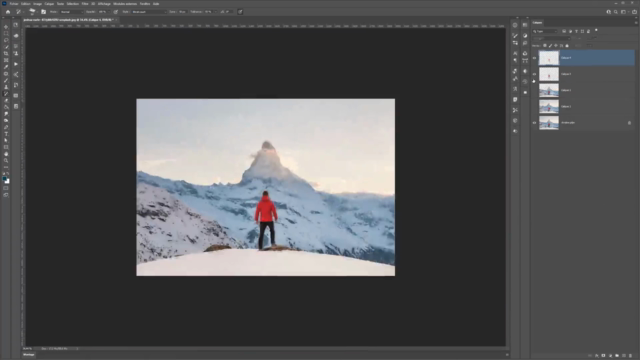
Task: Click the Zone value field in options bar
Action: (x=183, y=12)
